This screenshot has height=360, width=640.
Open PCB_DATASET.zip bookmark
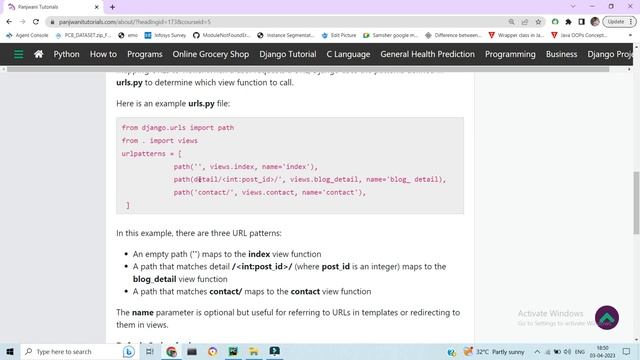click(x=83, y=35)
